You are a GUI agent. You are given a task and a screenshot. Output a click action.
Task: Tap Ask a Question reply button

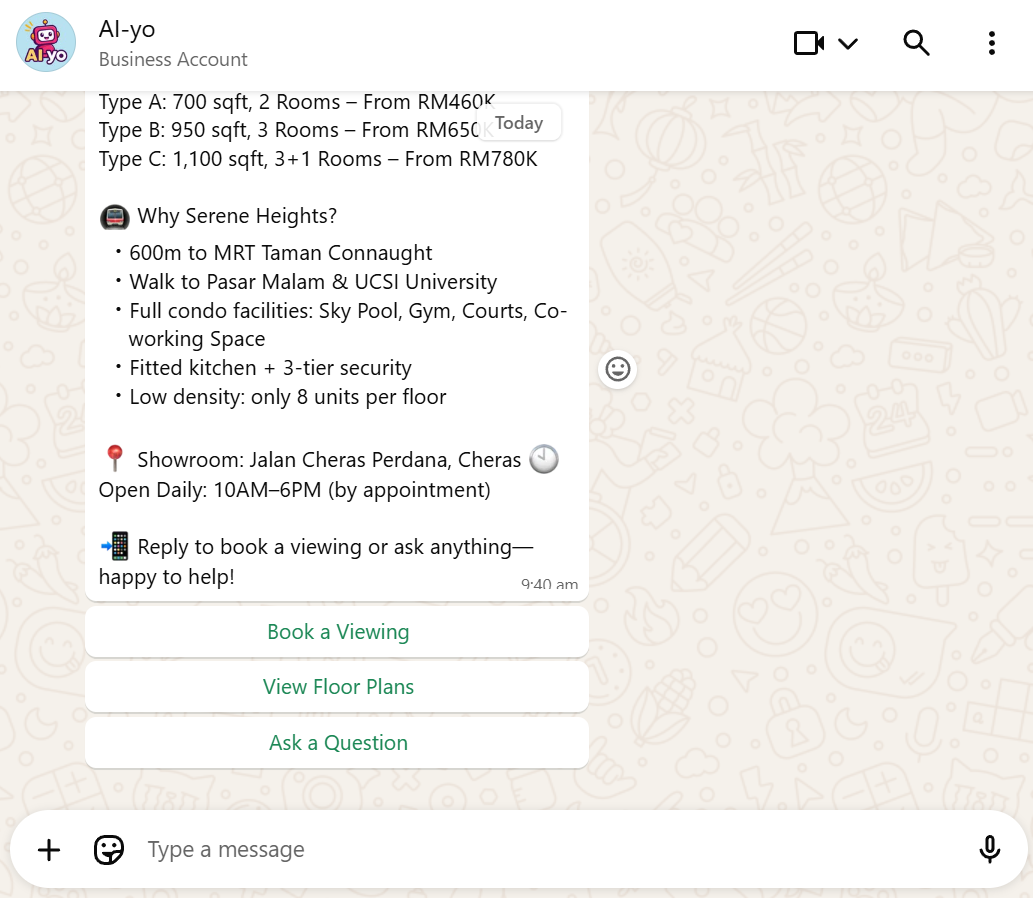click(338, 742)
